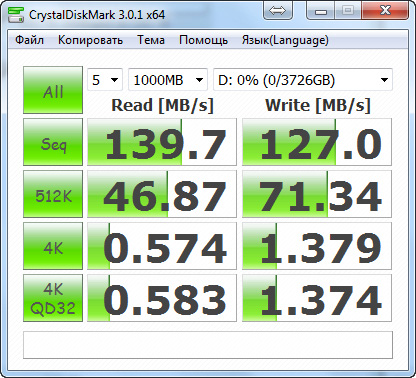Click the empty comment field at bottom
The image size is (416, 378).
[208, 345]
